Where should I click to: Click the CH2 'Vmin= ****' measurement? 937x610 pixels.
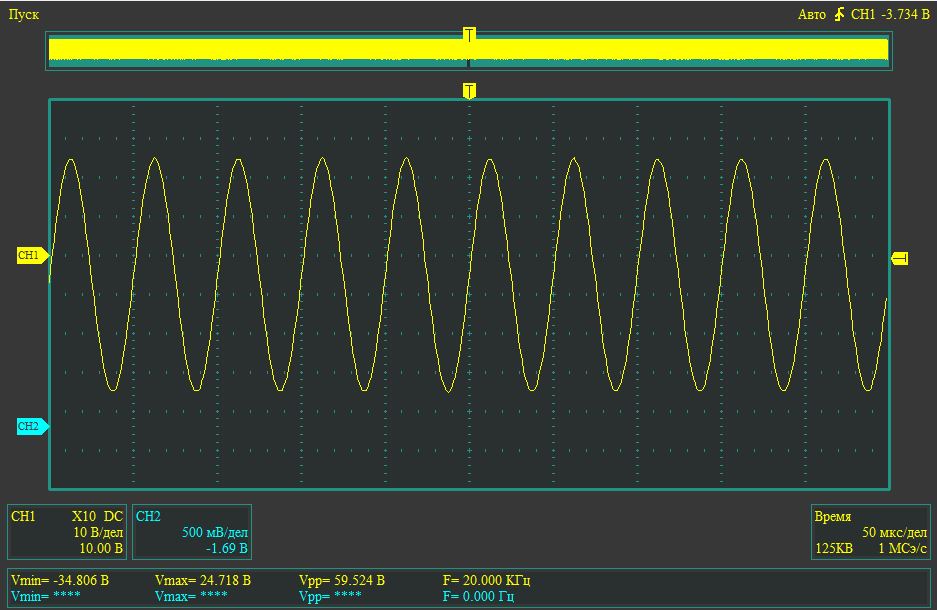pyautogui.click(x=45, y=596)
